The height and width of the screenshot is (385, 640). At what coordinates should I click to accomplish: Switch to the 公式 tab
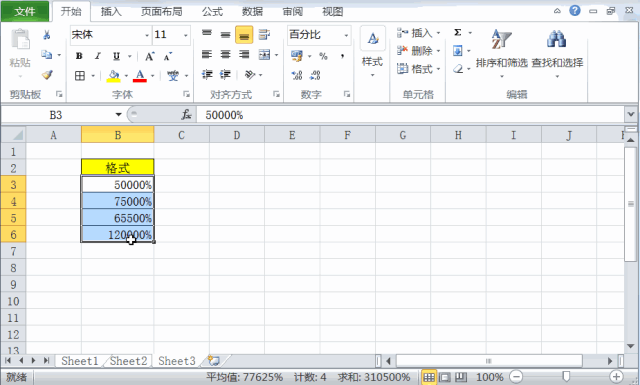click(x=212, y=12)
